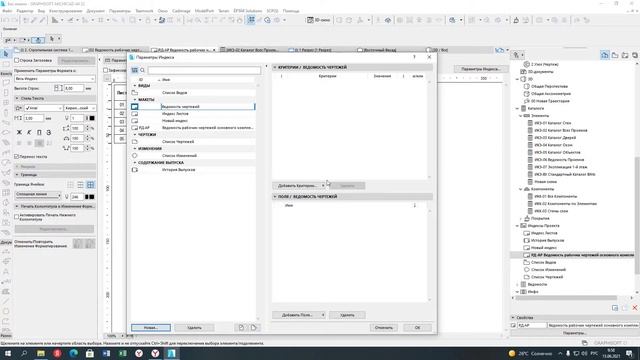640x360 pixels.
Task: Open the Arial font dropdown
Action: click(x=44, y=108)
